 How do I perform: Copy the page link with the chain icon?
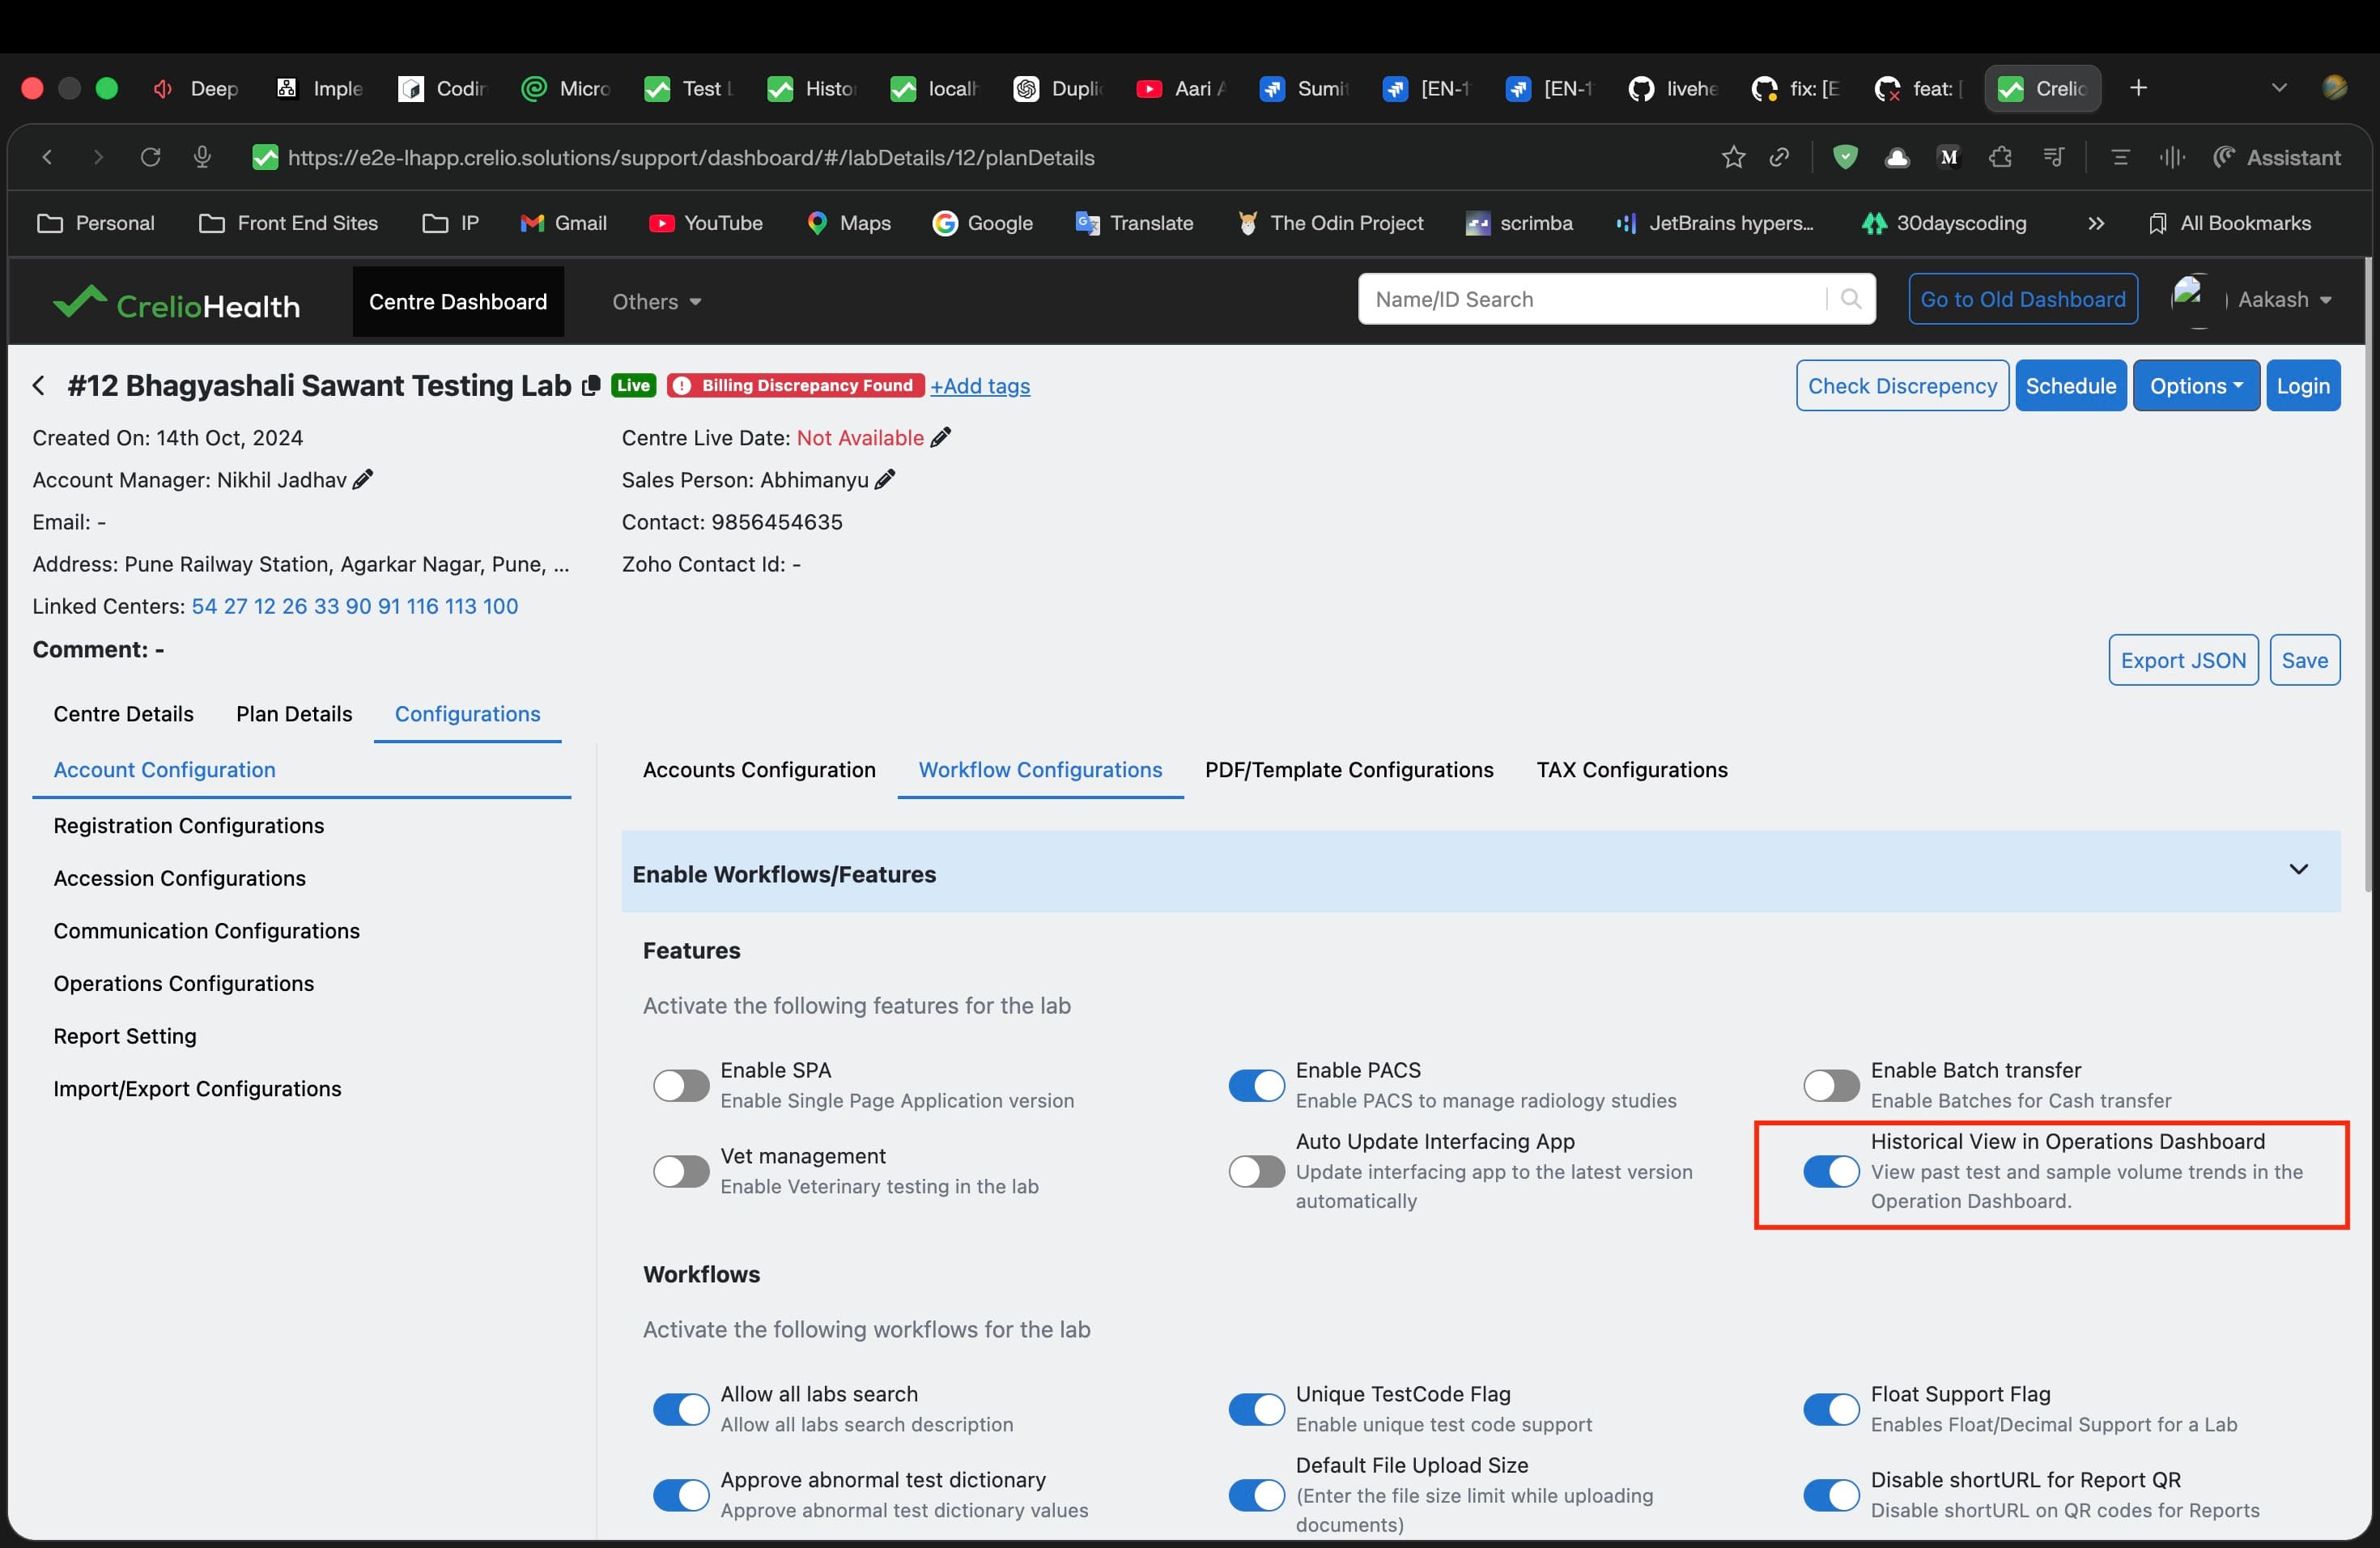point(1779,157)
